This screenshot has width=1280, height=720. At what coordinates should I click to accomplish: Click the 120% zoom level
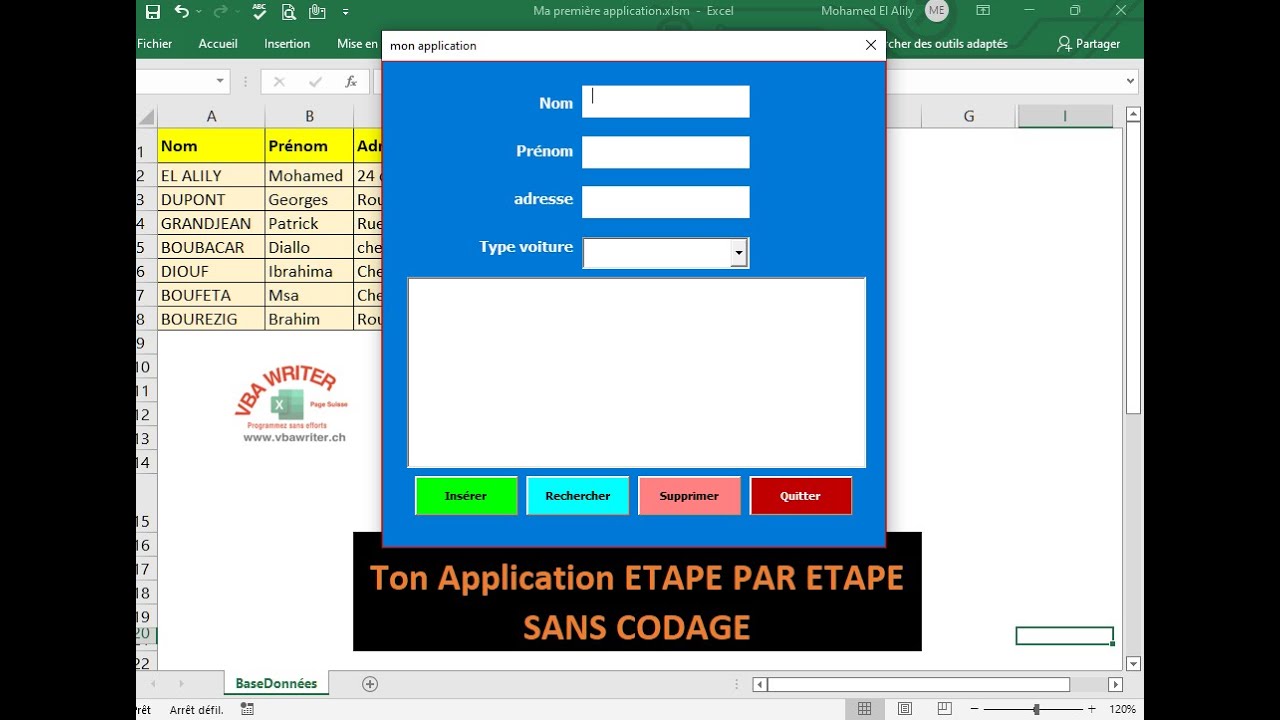(x=1122, y=709)
